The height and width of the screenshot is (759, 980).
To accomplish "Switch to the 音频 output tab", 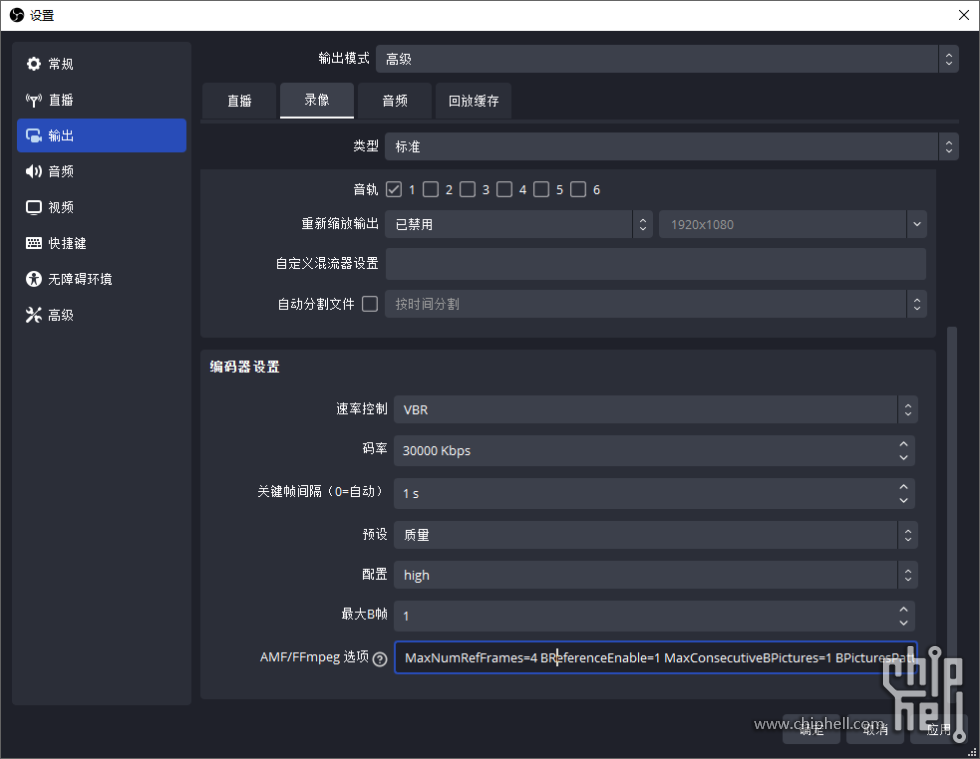I will (x=394, y=101).
